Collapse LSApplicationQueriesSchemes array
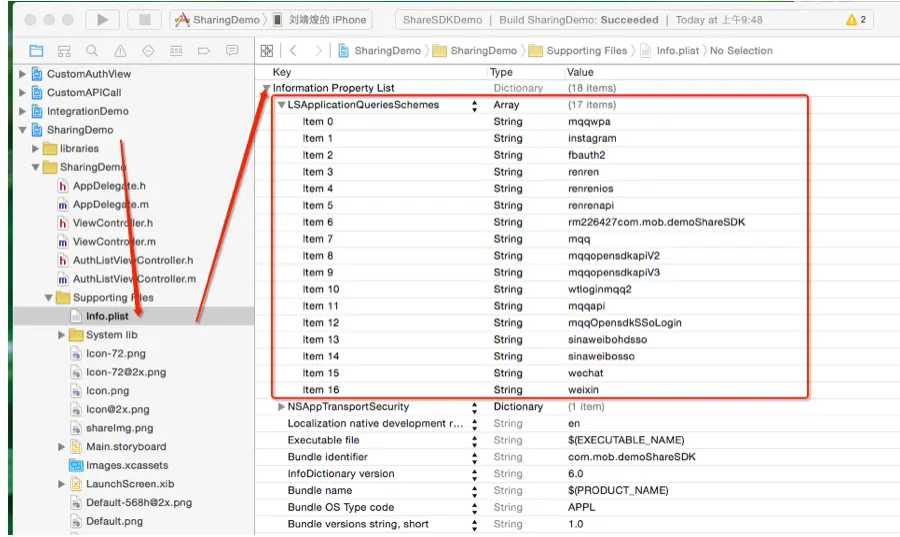This screenshot has height=537, width=900. point(281,105)
